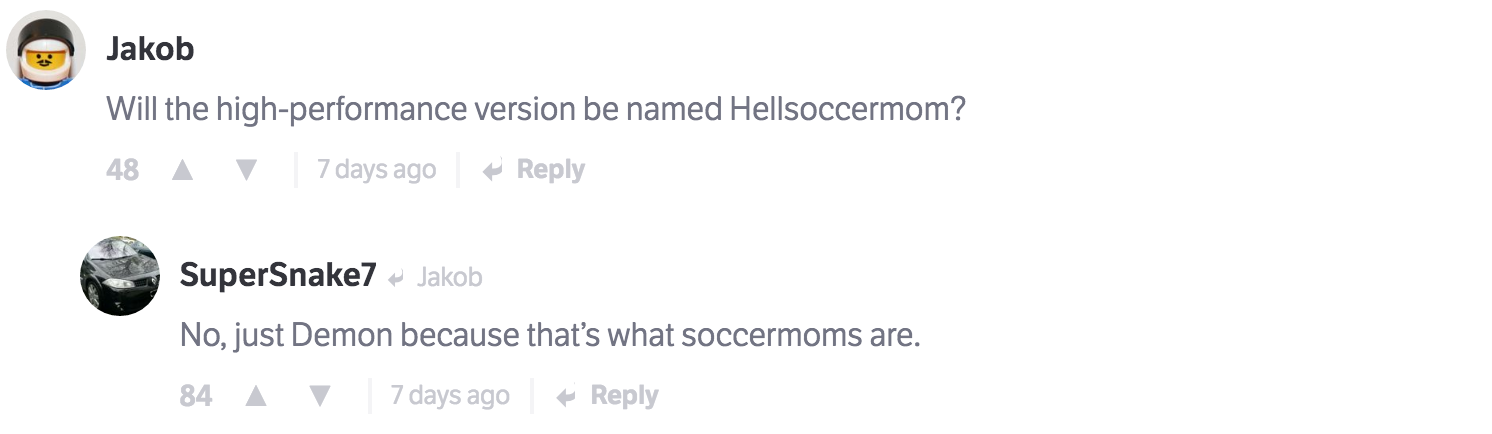This screenshot has width=1492, height=434.
Task: Open Jakob's Lego helmet avatar
Action: tap(46, 50)
